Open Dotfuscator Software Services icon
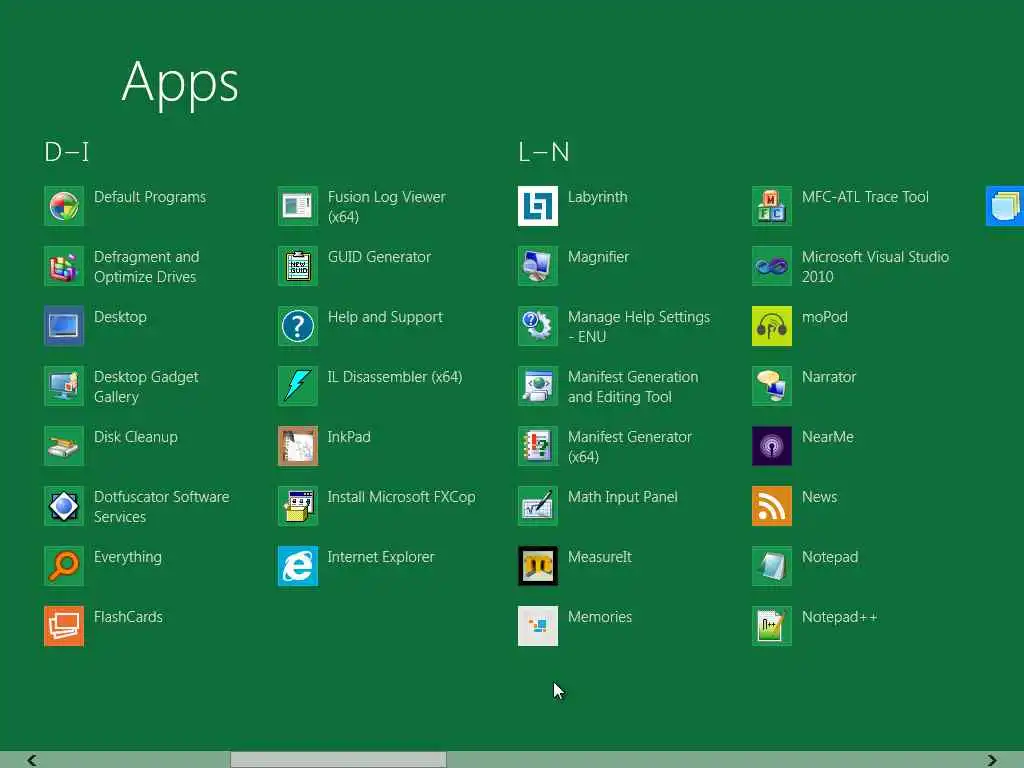The width and height of the screenshot is (1024, 768). pos(64,506)
